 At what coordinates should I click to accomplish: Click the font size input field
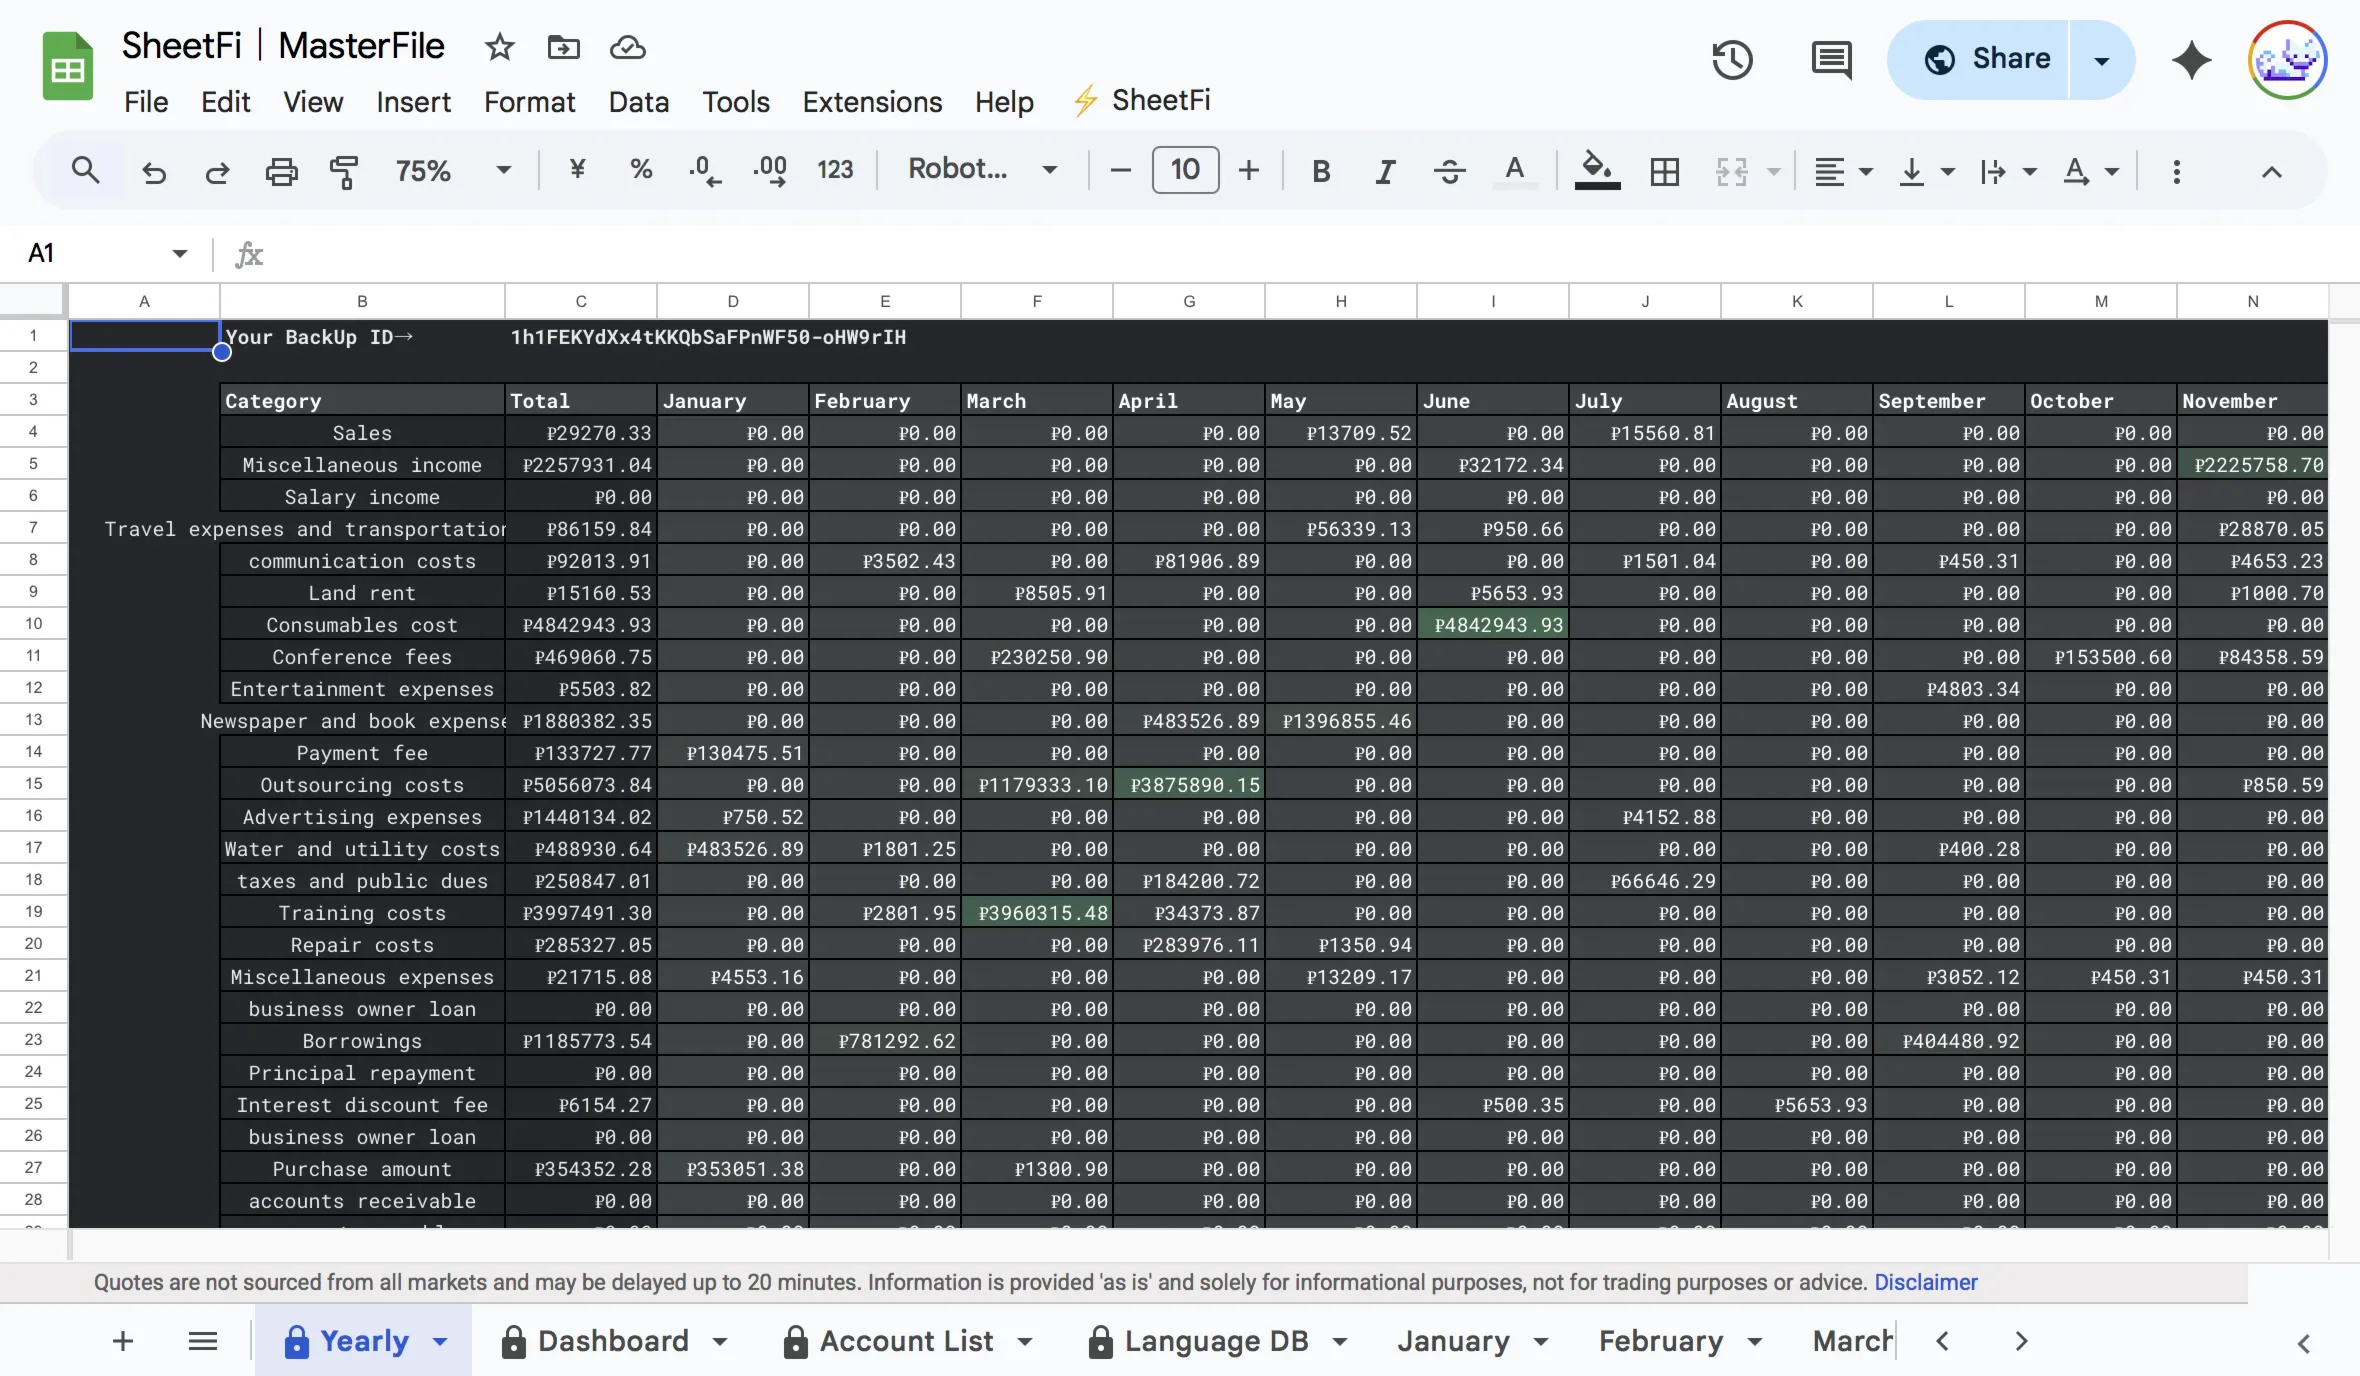(1184, 169)
